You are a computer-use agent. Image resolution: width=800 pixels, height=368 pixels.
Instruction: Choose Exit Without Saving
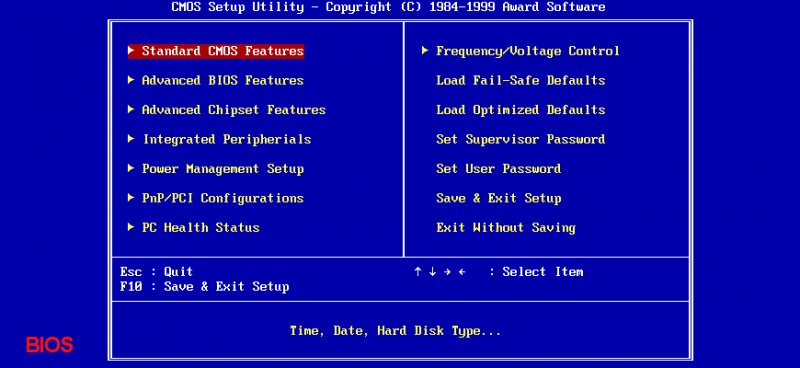[x=506, y=228]
